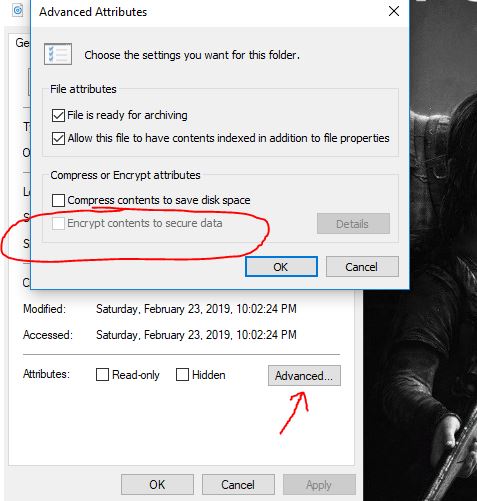Confirm Advanced Attributes dialog with OK
The height and width of the screenshot is (501, 477).
(x=281, y=267)
